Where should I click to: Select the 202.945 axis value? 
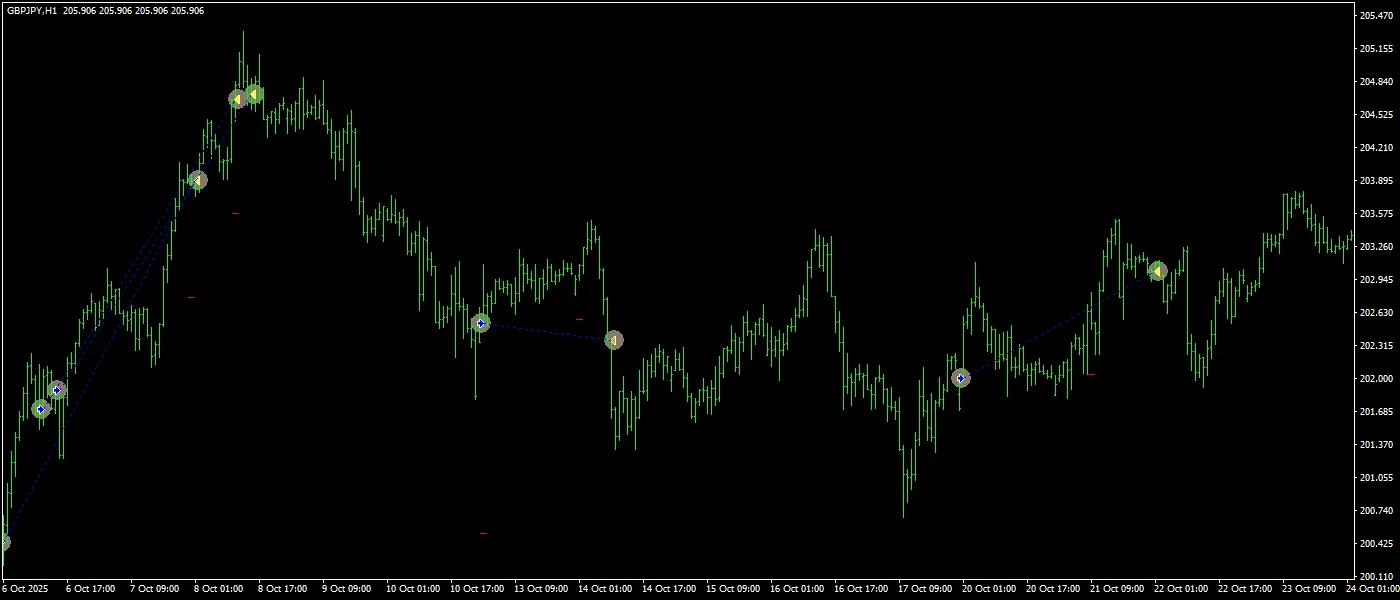(x=1377, y=280)
